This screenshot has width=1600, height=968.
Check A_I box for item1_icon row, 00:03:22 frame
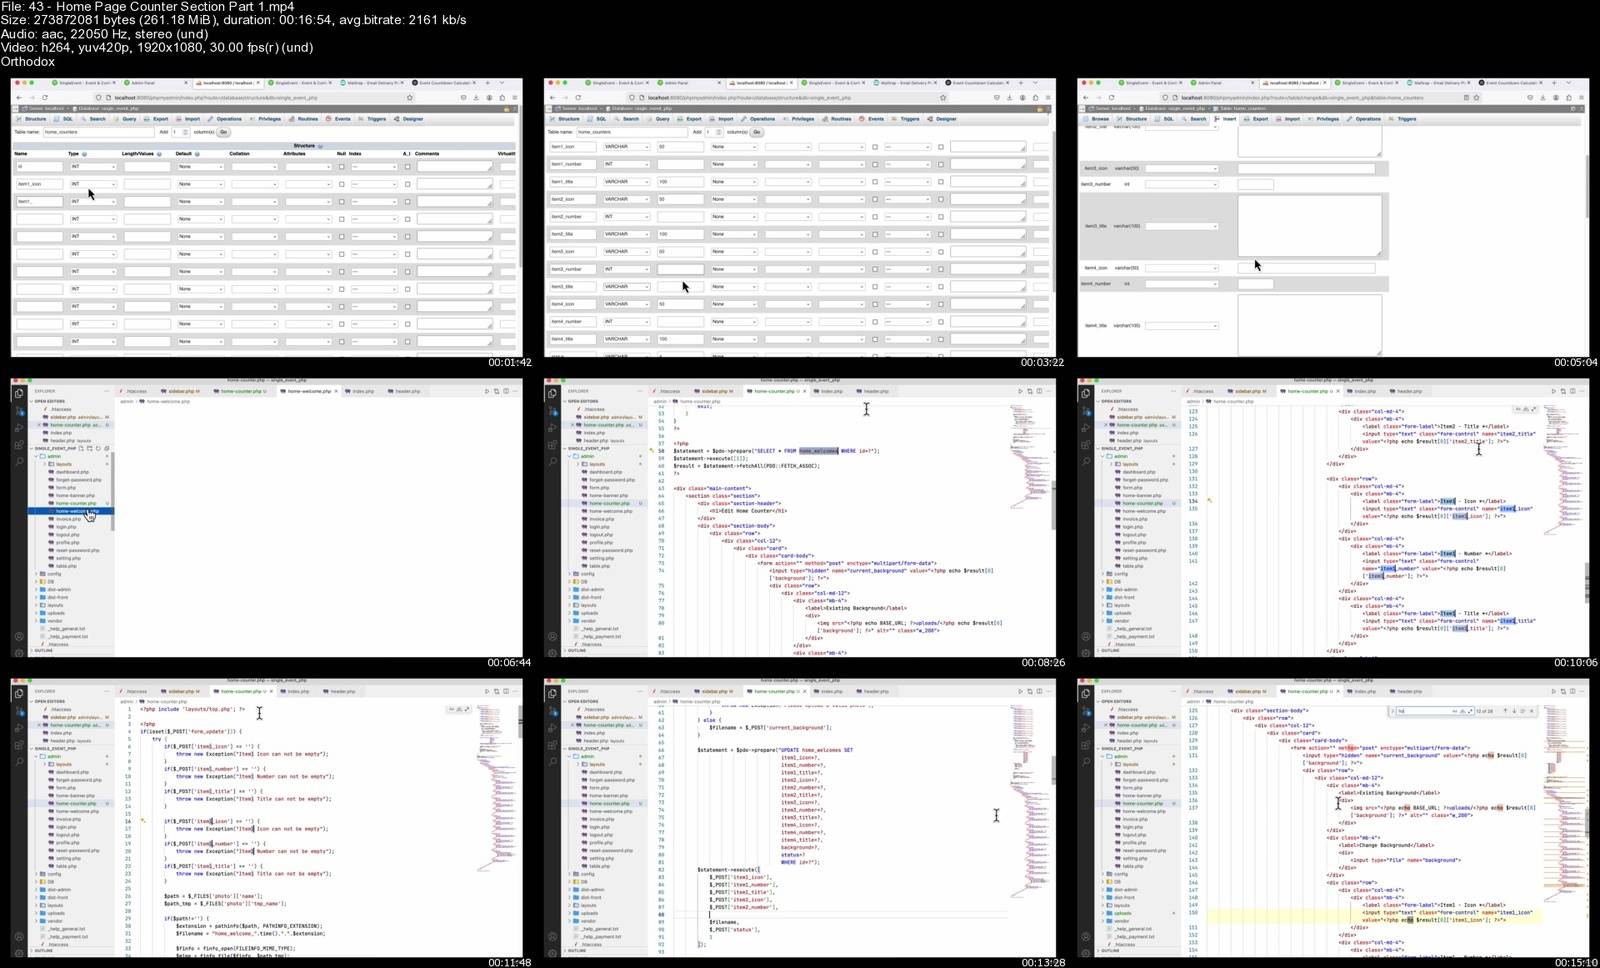click(x=940, y=147)
